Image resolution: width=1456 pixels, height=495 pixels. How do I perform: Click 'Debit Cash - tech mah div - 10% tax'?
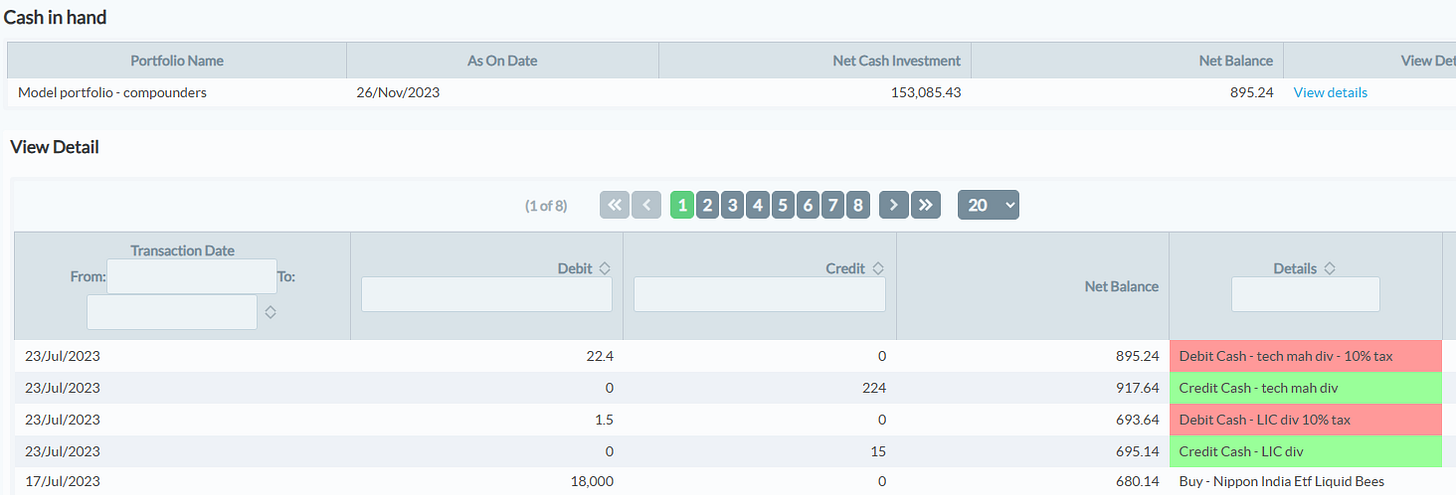(x=1305, y=356)
